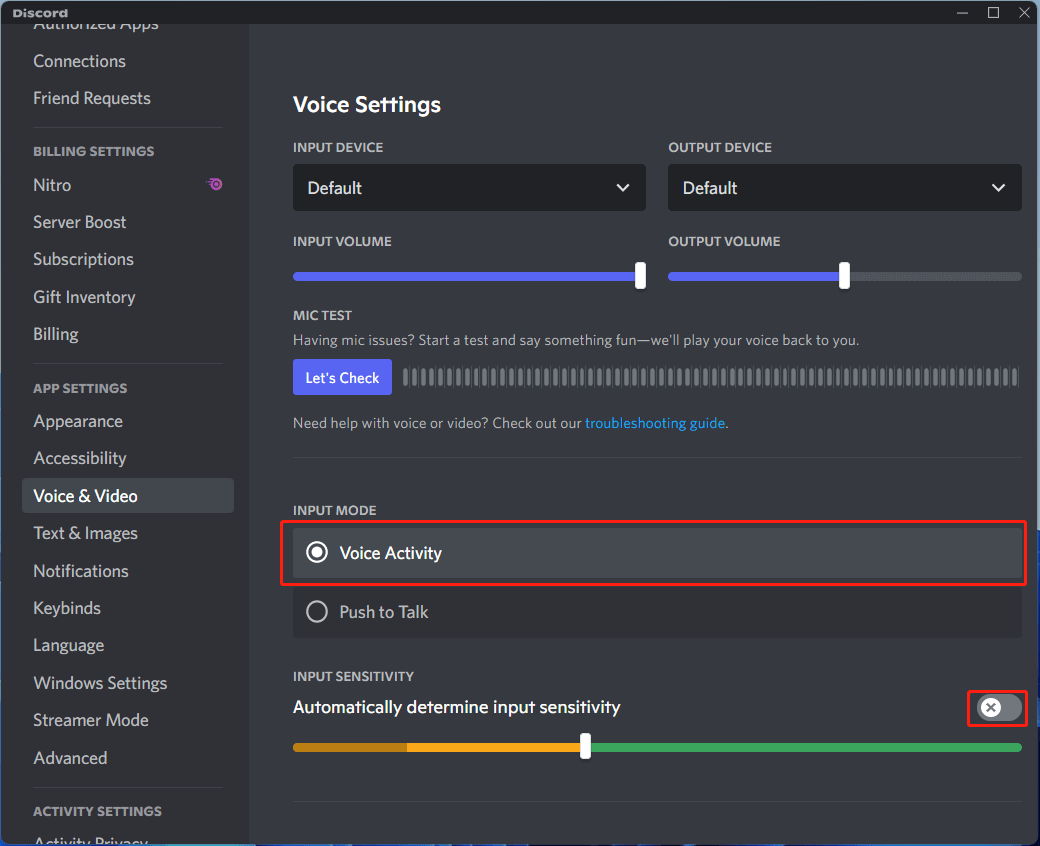
Task: Select the Push to Talk radio button
Action: [x=317, y=611]
